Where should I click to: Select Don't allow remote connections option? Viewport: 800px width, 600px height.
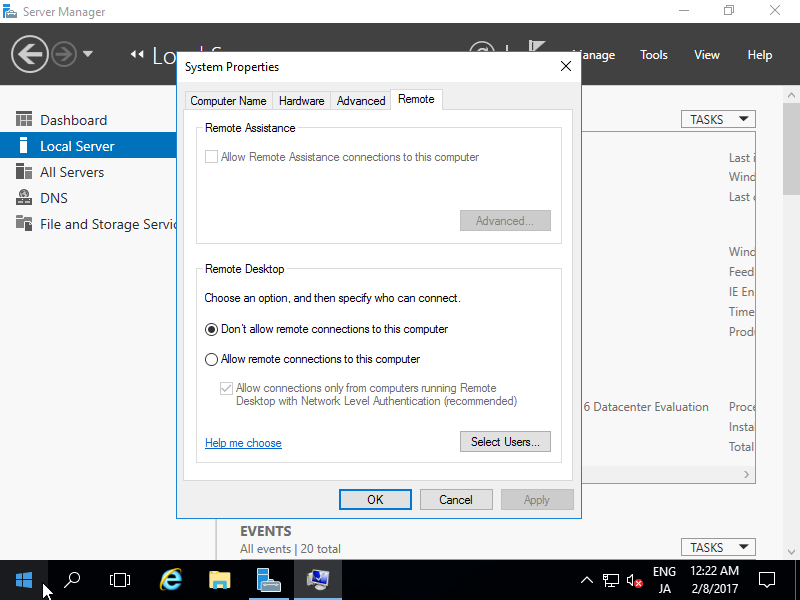tap(211, 329)
